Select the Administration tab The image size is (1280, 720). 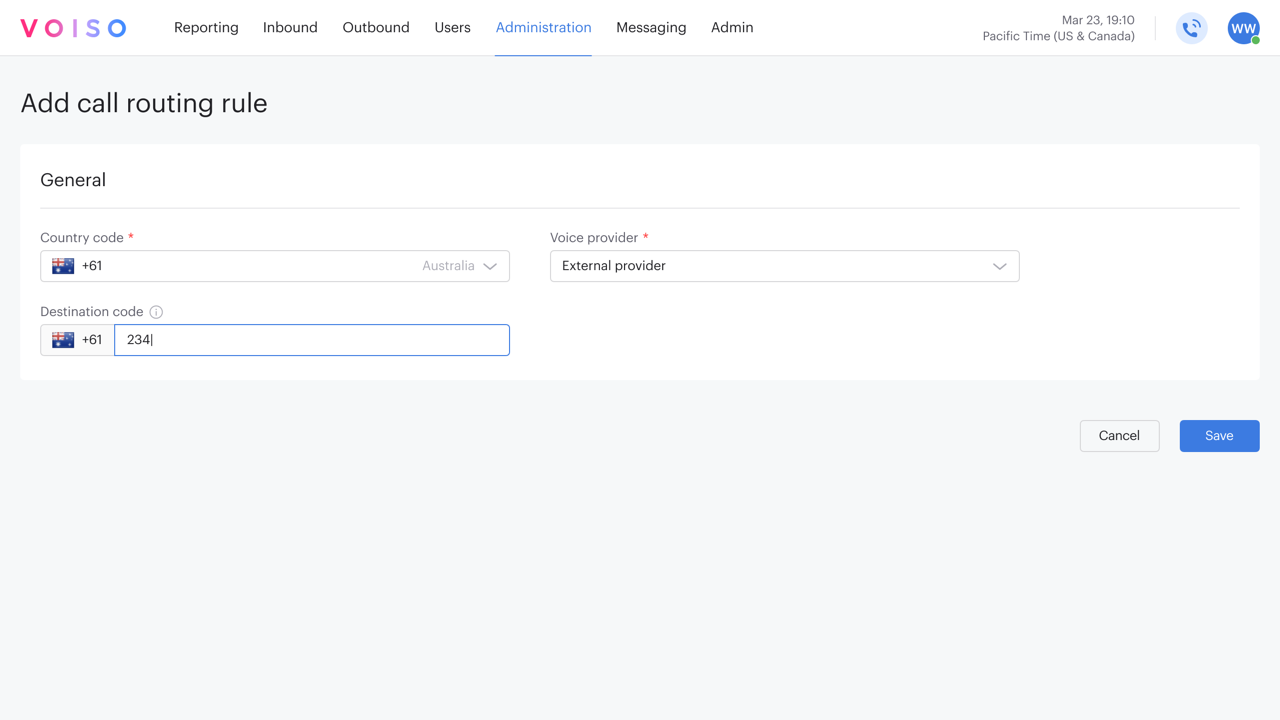pos(543,28)
